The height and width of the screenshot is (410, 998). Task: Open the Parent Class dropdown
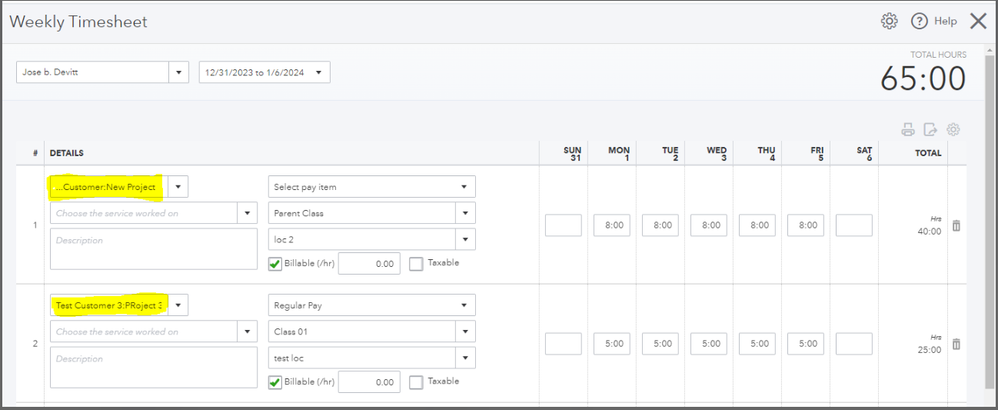pos(463,213)
